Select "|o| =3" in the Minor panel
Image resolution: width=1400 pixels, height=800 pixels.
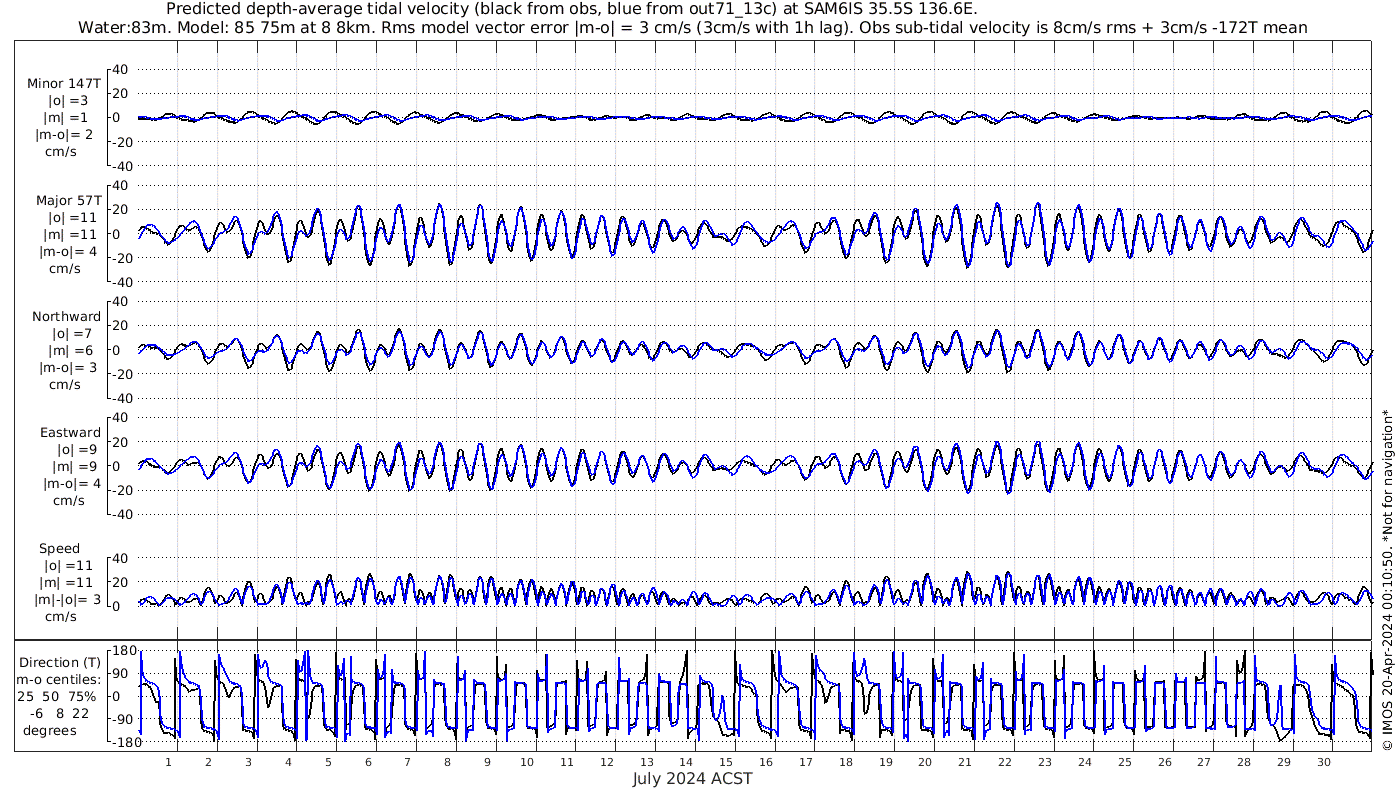click(70, 100)
